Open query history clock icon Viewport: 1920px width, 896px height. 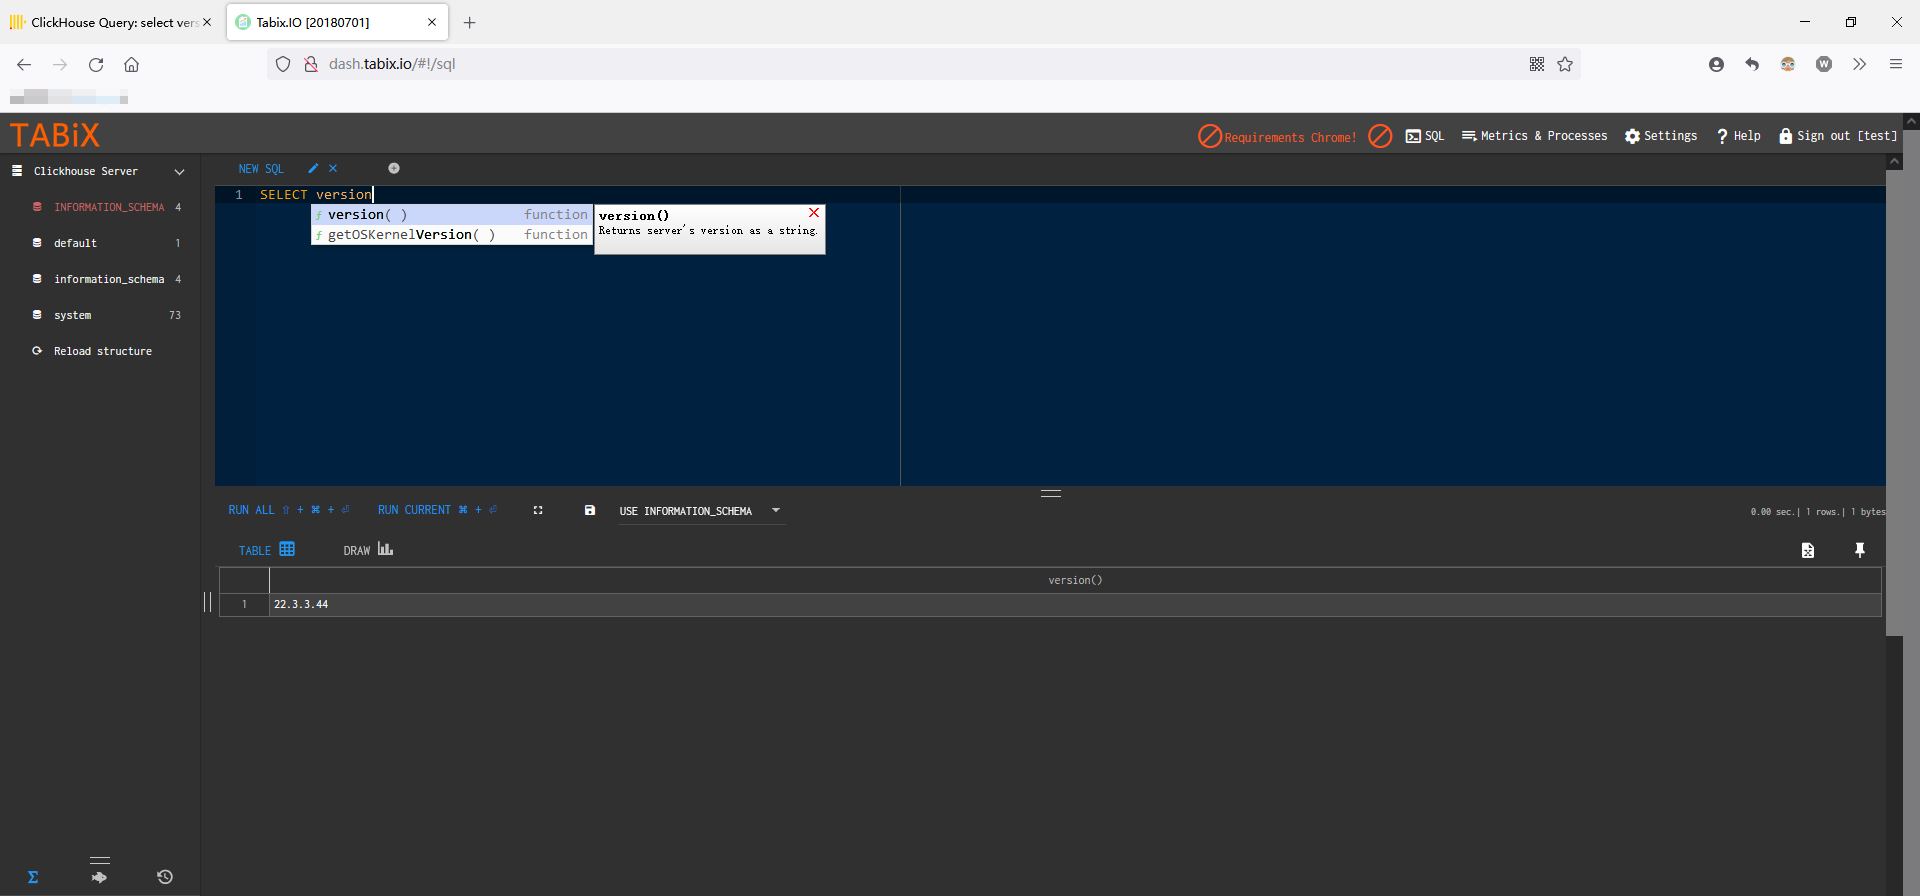click(x=165, y=877)
